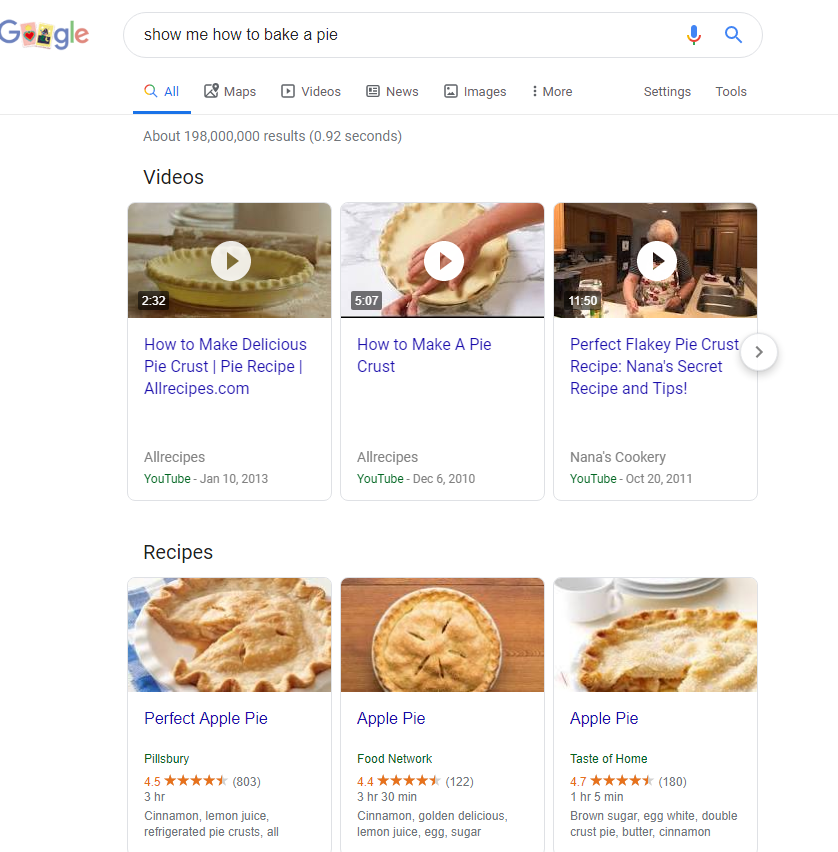Click the Google doodle logo

(45, 34)
